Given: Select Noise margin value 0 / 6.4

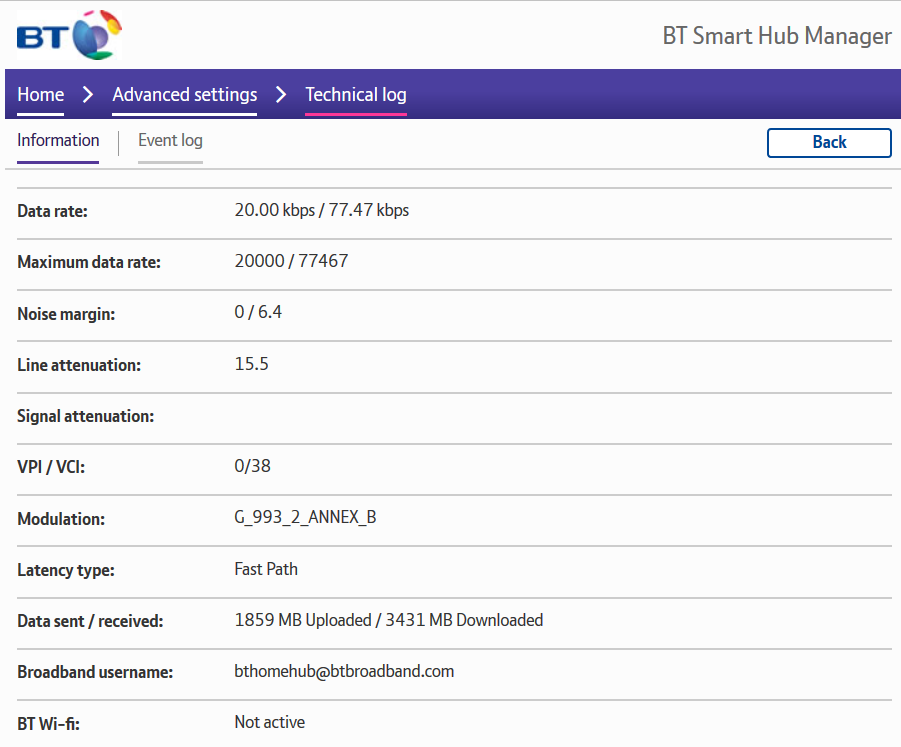Looking at the screenshot, I should pos(258,312).
